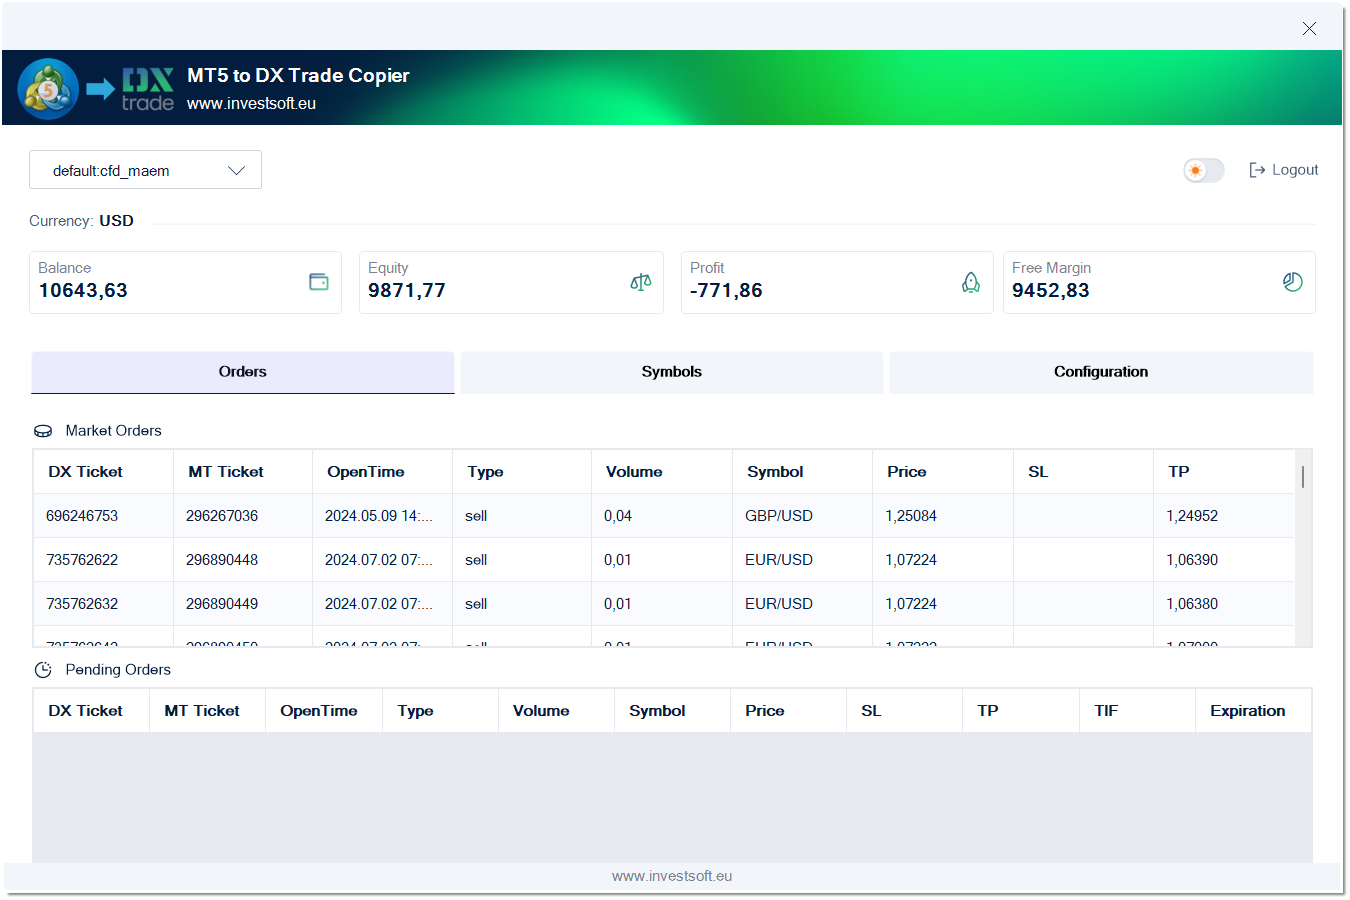Click the Market Orders coin icon
1350x900 pixels.
(x=43, y=431)
